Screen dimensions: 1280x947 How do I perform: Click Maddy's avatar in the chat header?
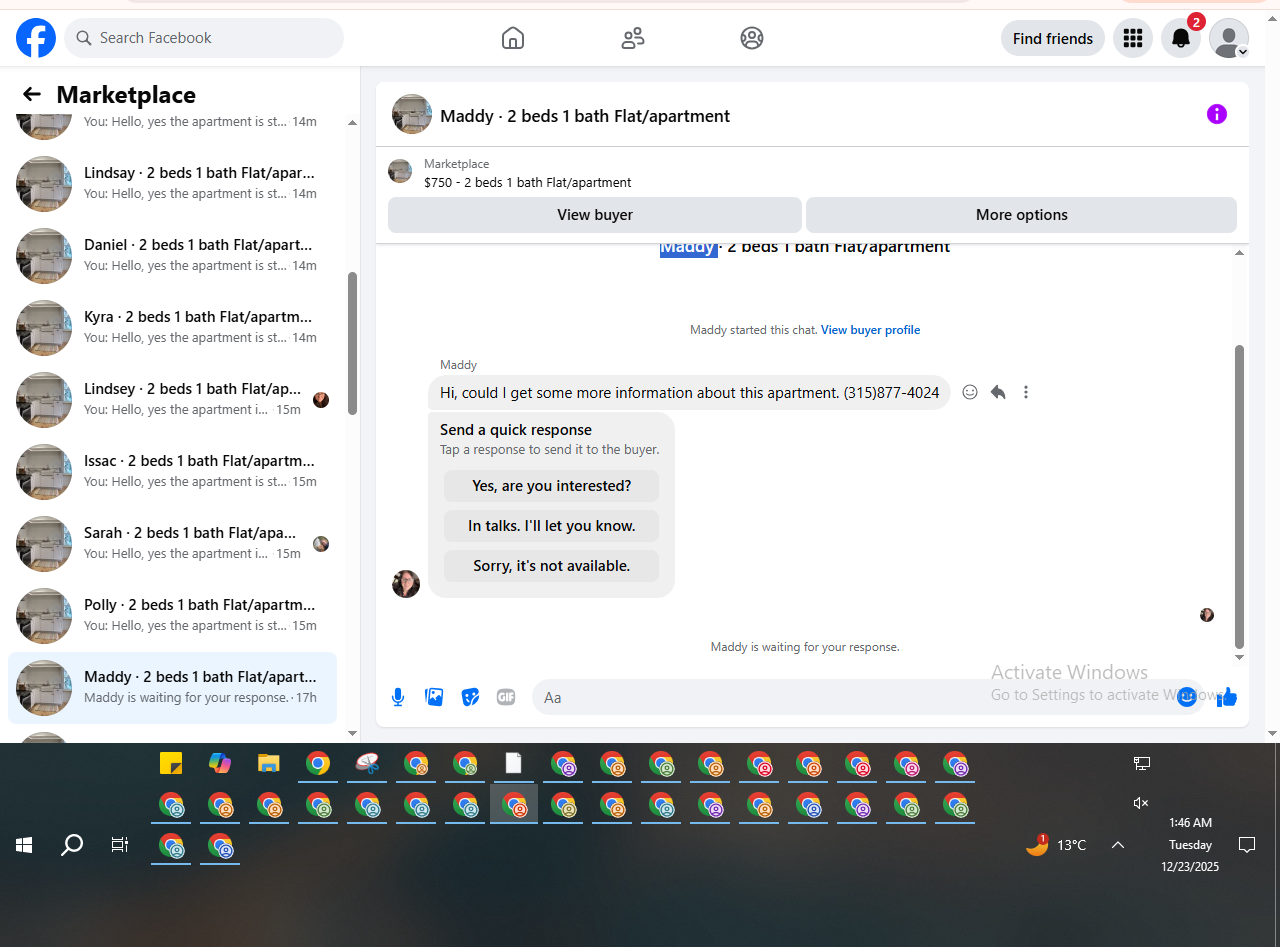(412, 114)
